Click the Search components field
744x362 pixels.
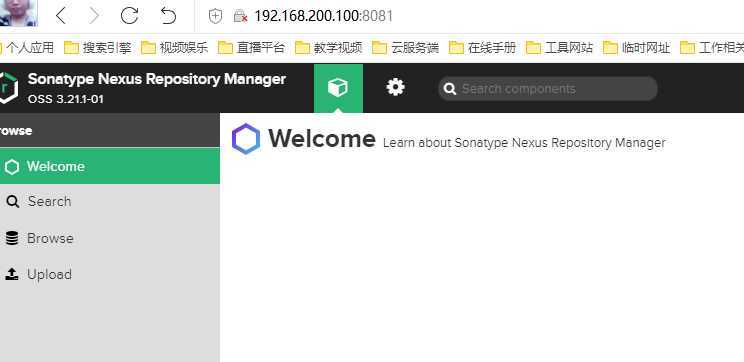click(548, 89)
